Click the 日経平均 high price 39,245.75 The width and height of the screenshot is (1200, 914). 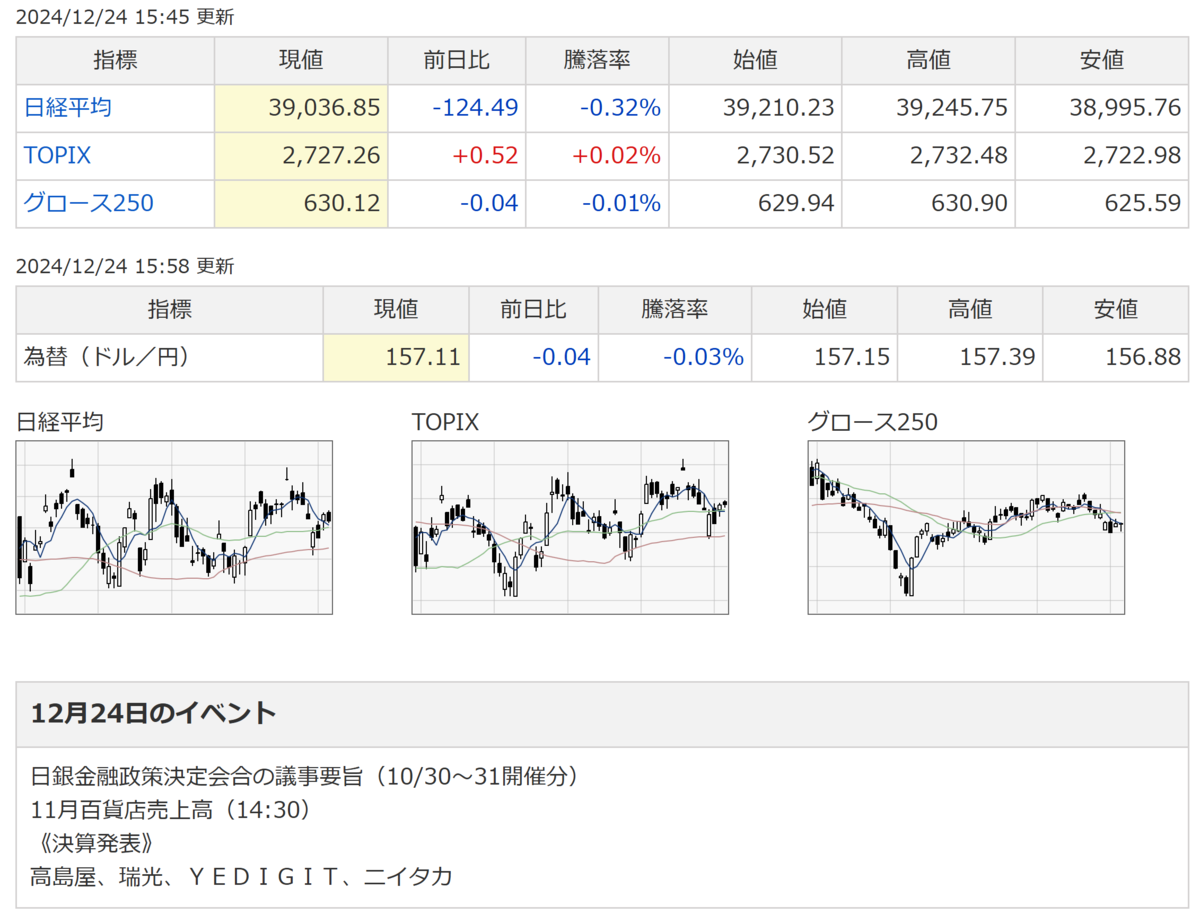pos(952,108)
